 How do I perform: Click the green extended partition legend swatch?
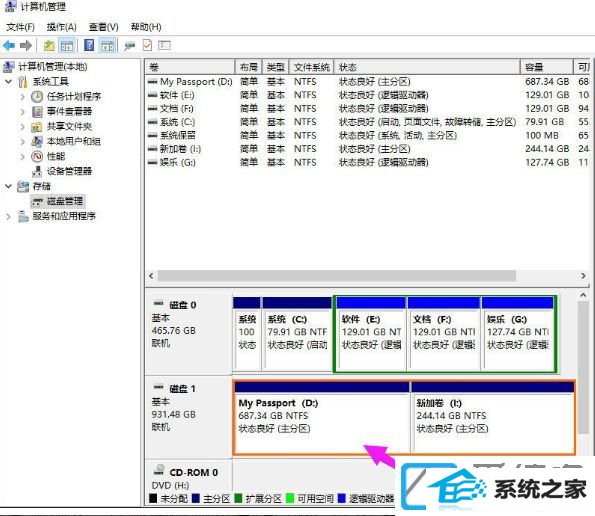[x=238, y=498]
